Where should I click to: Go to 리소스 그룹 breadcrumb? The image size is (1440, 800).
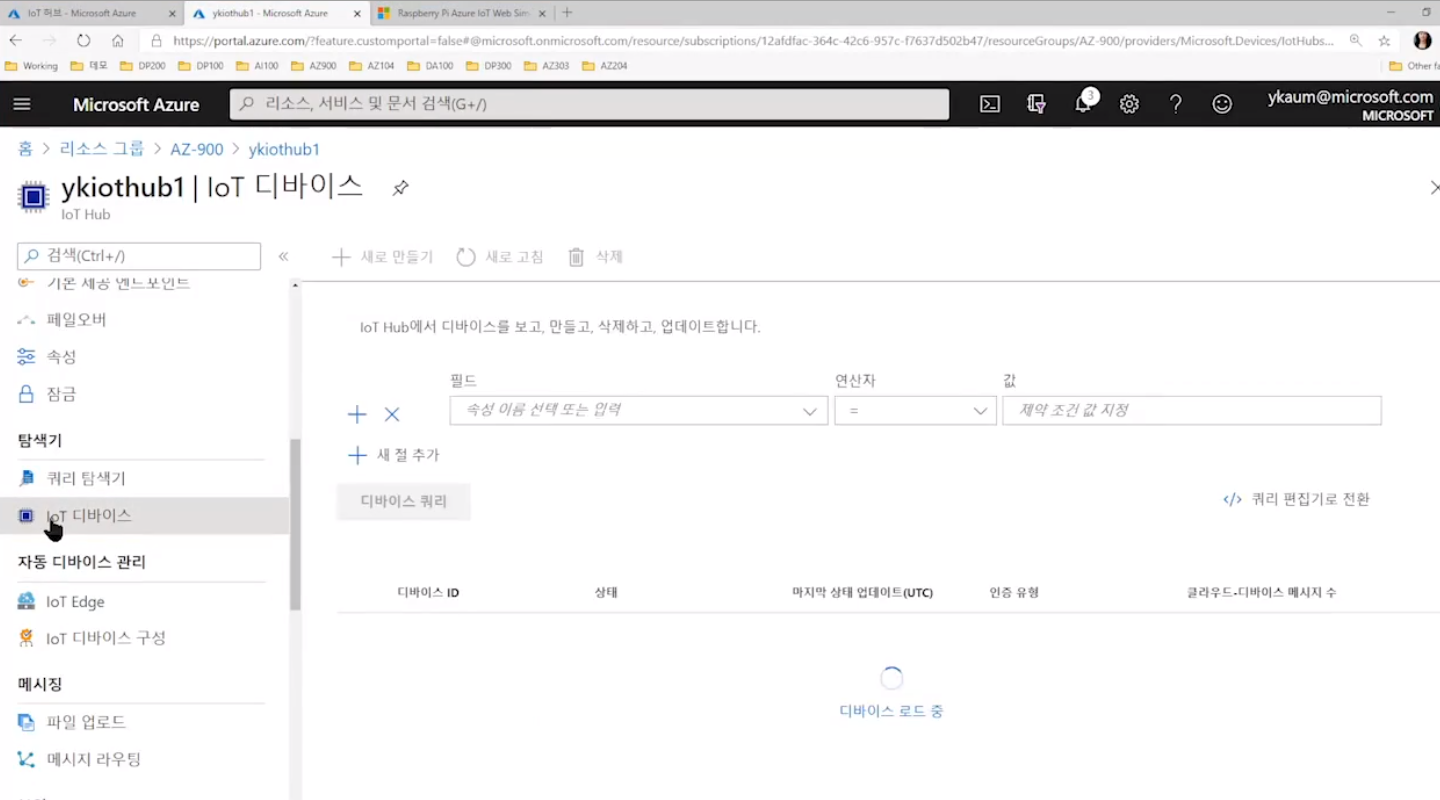102,149
